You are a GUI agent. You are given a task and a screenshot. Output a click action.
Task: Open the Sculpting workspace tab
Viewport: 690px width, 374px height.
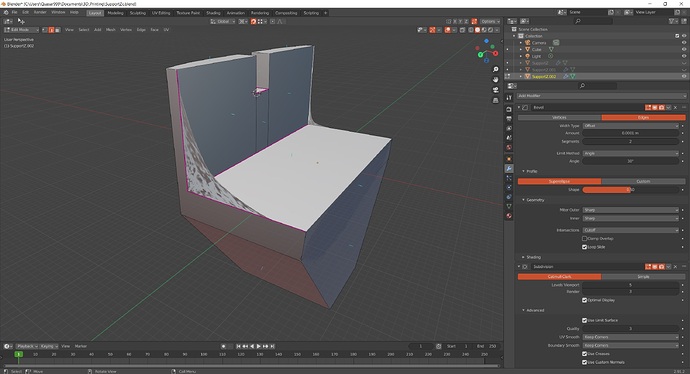pyautogui.click(x=137, y=13)
